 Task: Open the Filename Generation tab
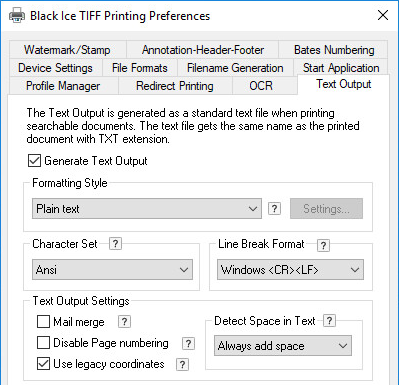(235, 68)
